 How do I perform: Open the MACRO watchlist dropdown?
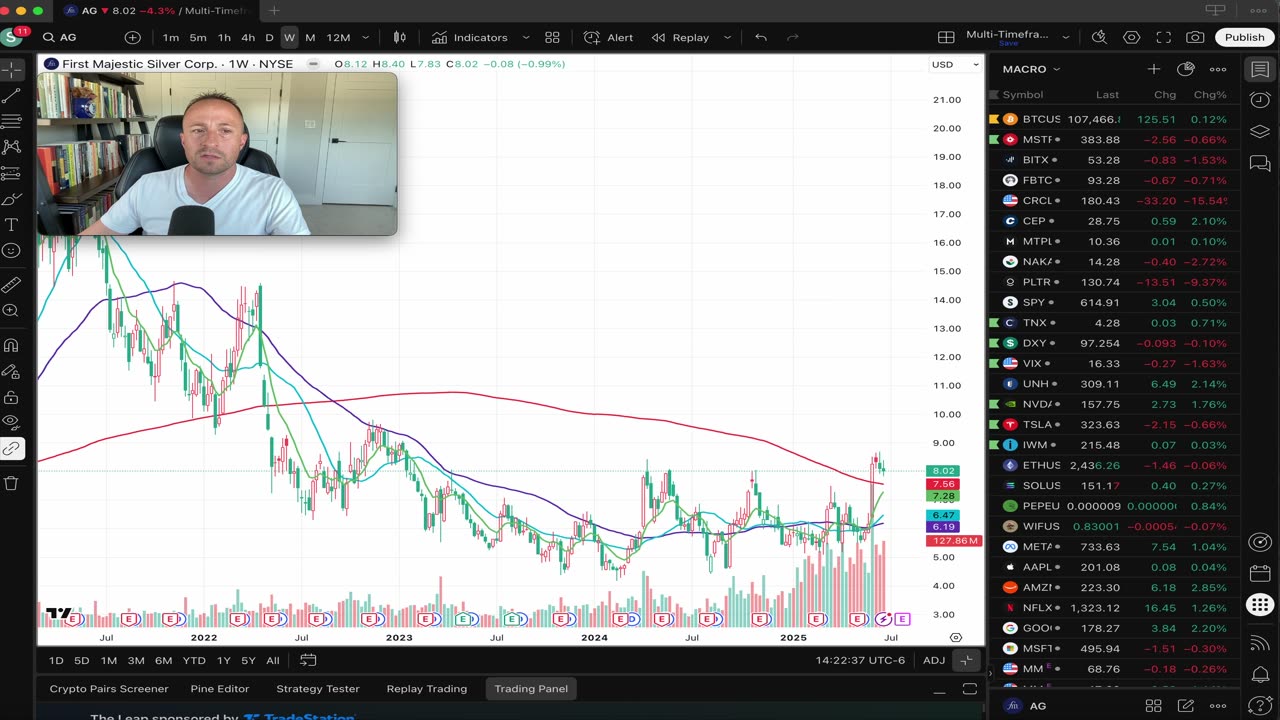pyautogui.click(x=1031, y=69)
